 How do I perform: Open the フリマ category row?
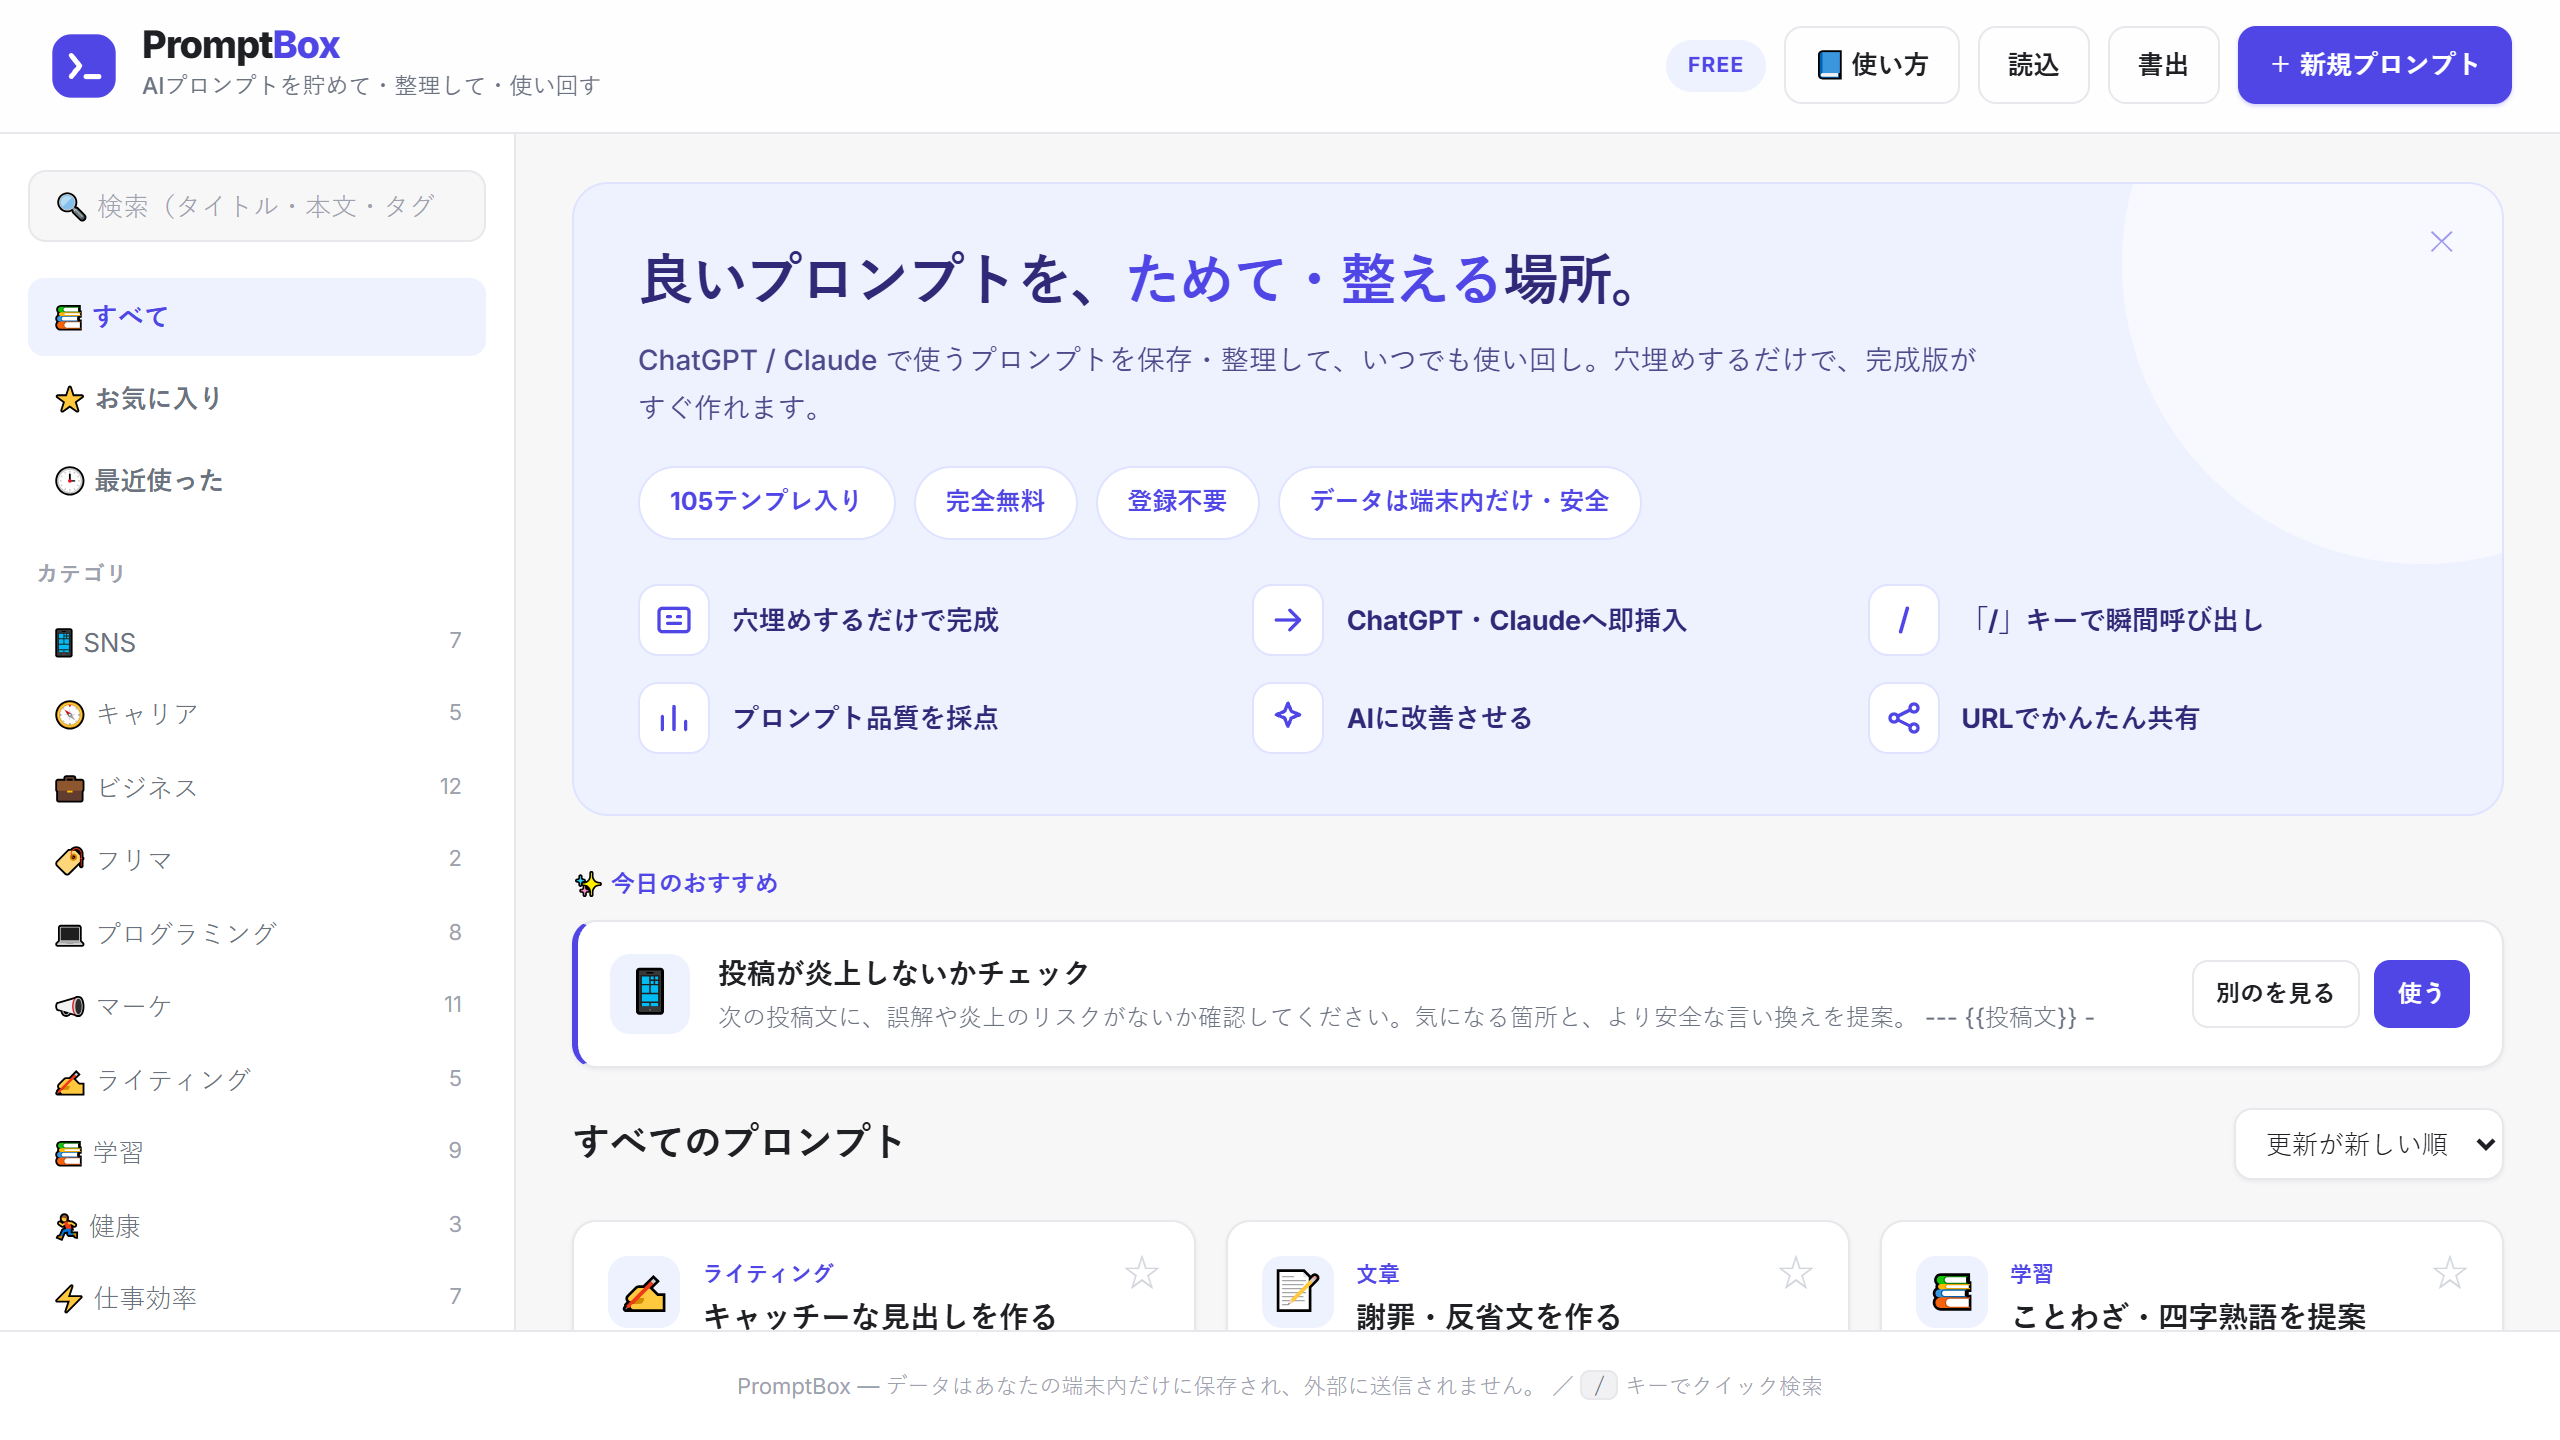click(x=257, y=861)
